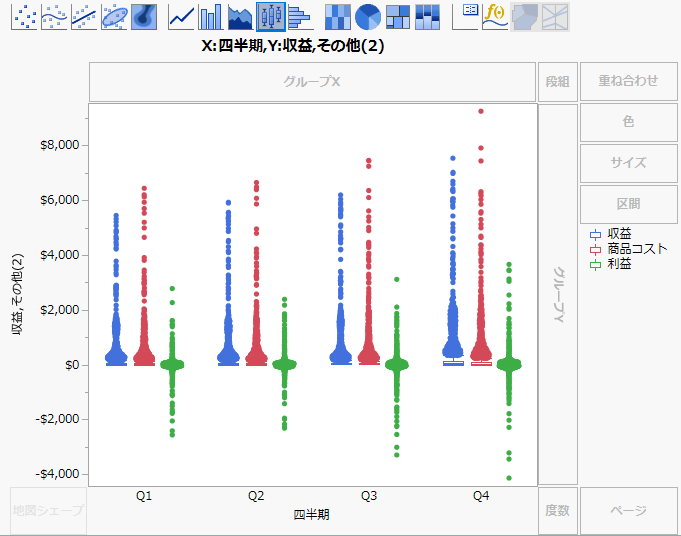Click the graph title X:四半期,Y:収益,その他(2)

pos(293,45)
